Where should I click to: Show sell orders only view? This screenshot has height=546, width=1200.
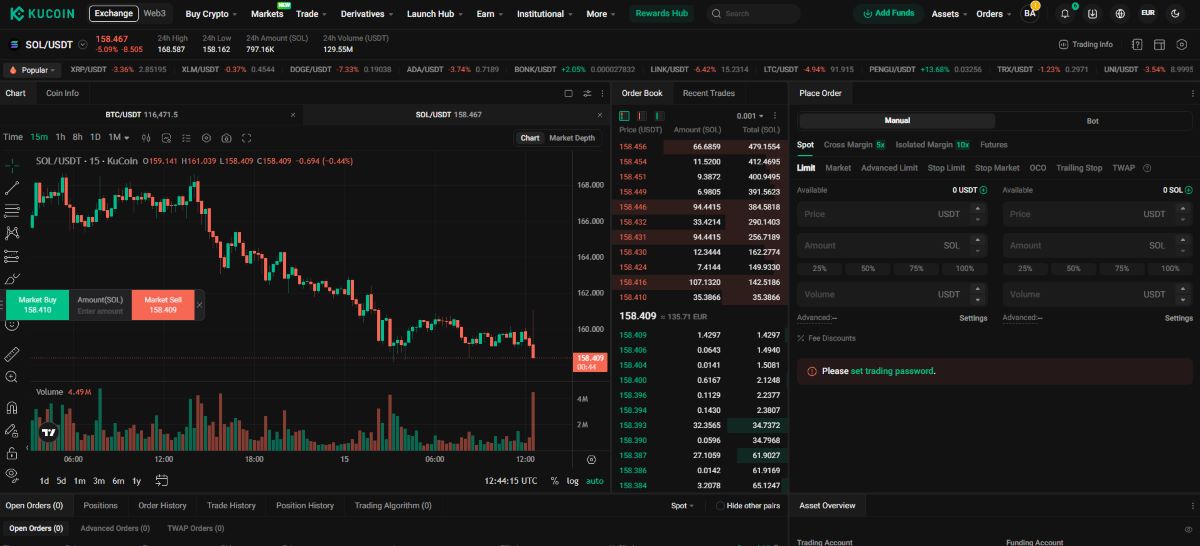pyautogui.click(x=642, y=116)
